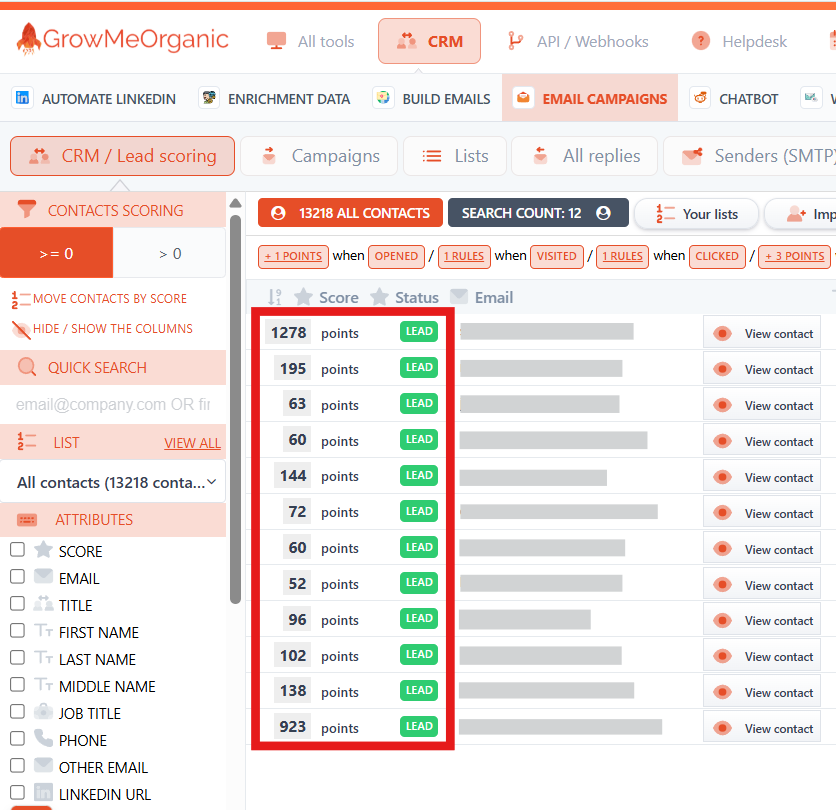Click the Build Emails icon

pos(383,98)
